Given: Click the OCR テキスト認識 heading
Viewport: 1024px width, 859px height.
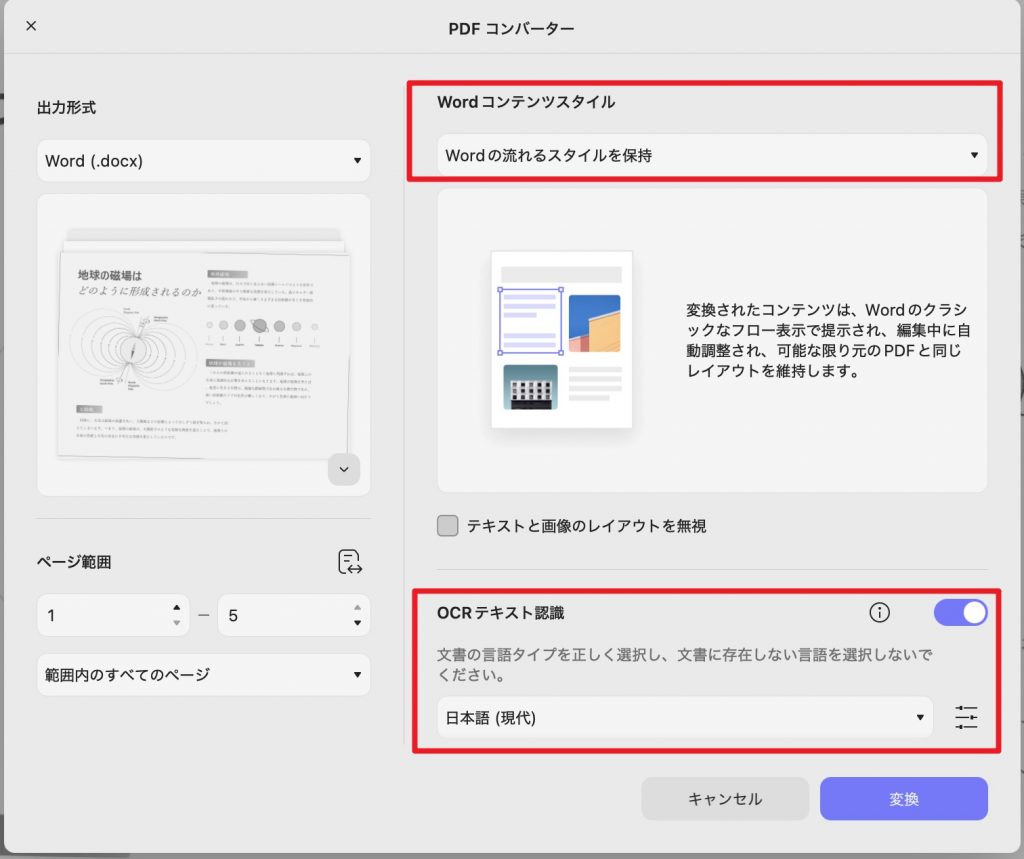Looking at the screenshot, I should tap(500, 613).
